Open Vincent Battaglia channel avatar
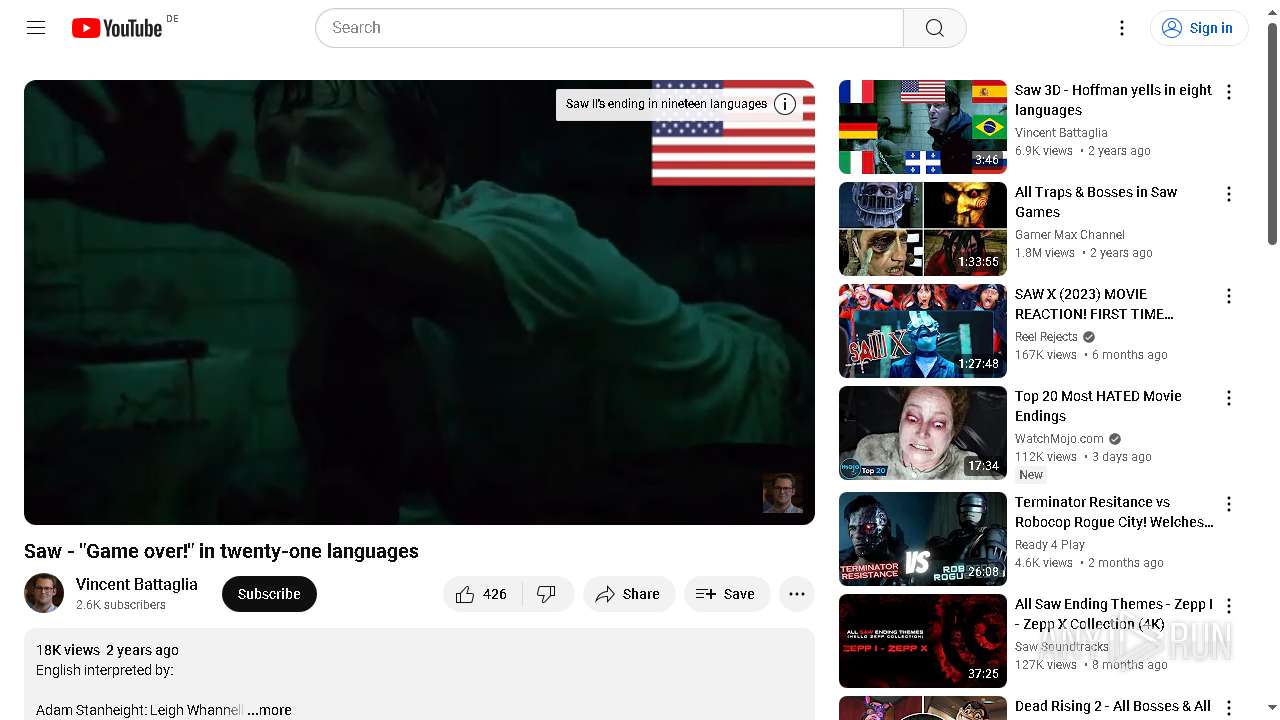Viewport: 1280px width, 720px height. click(44, 594)
